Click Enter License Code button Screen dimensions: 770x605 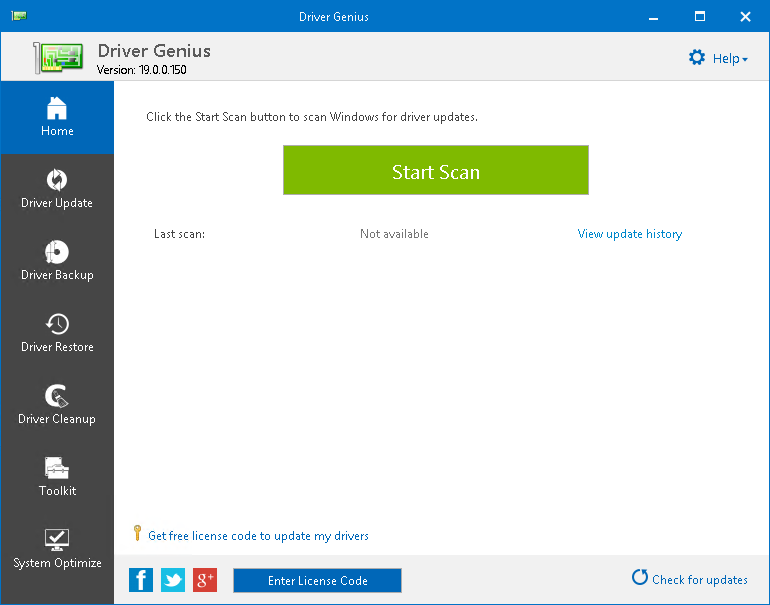click(x=317, y=580)
